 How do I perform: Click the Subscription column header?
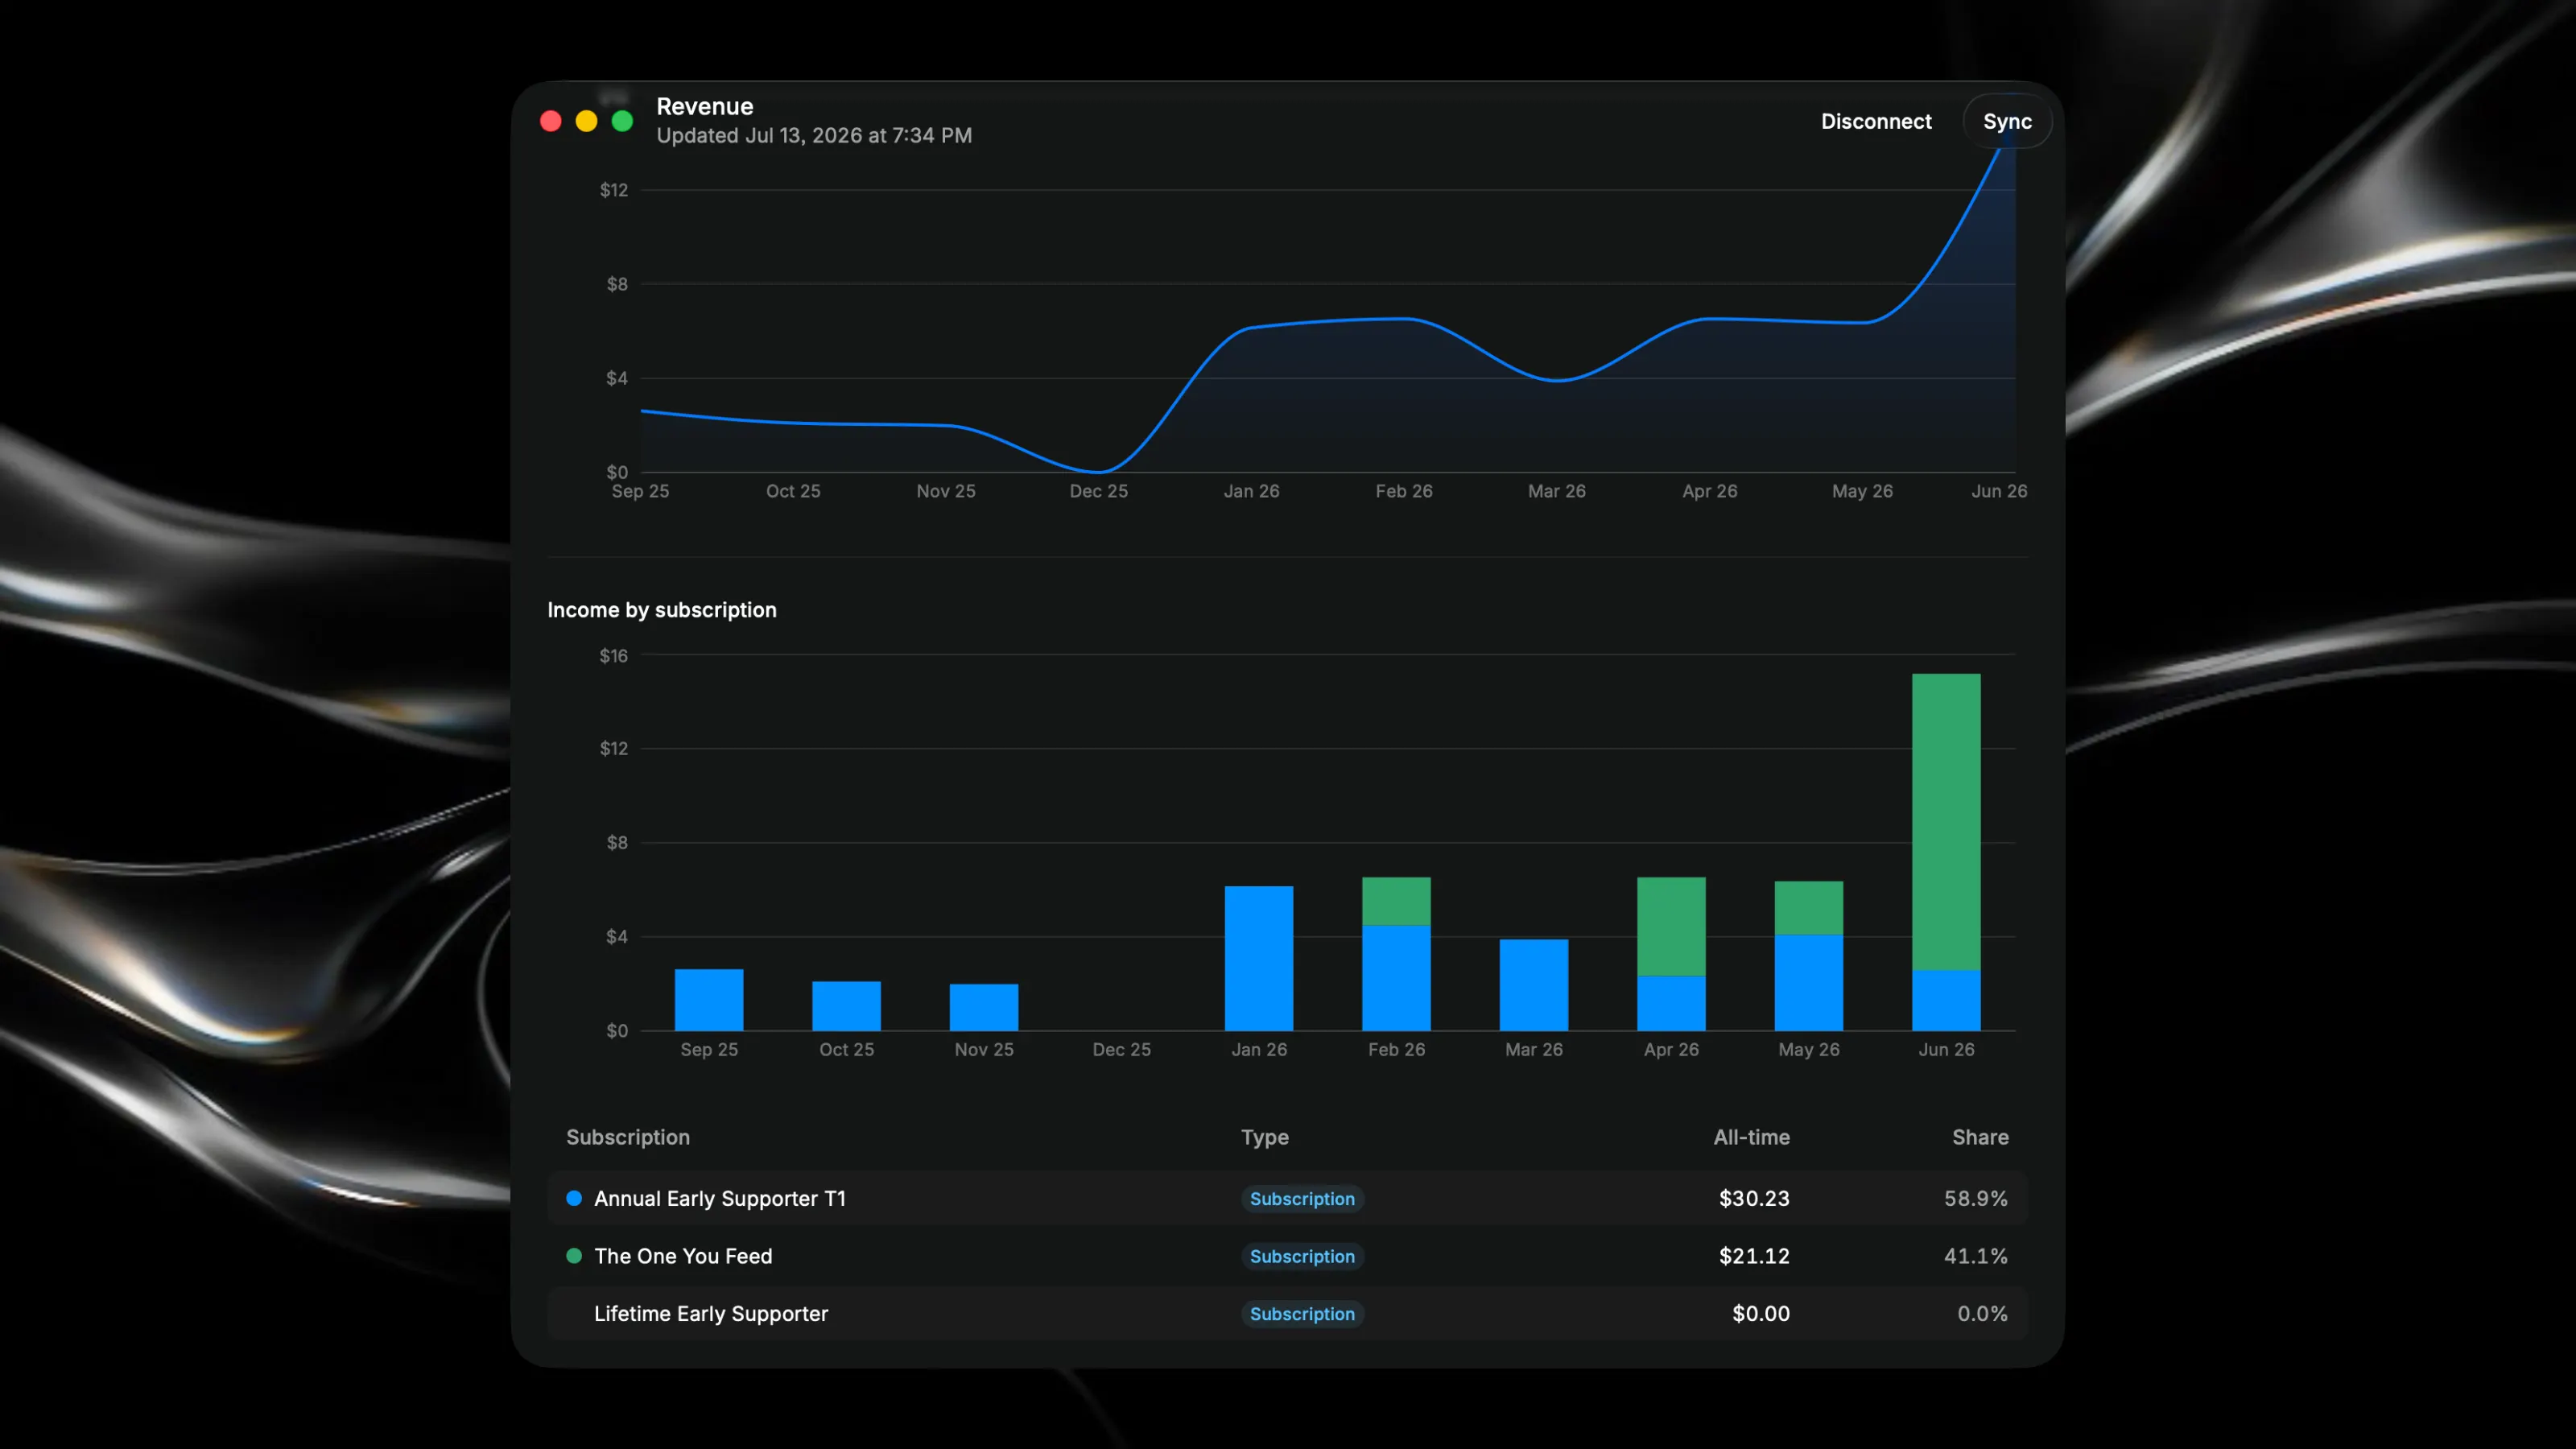point(628,1138)
